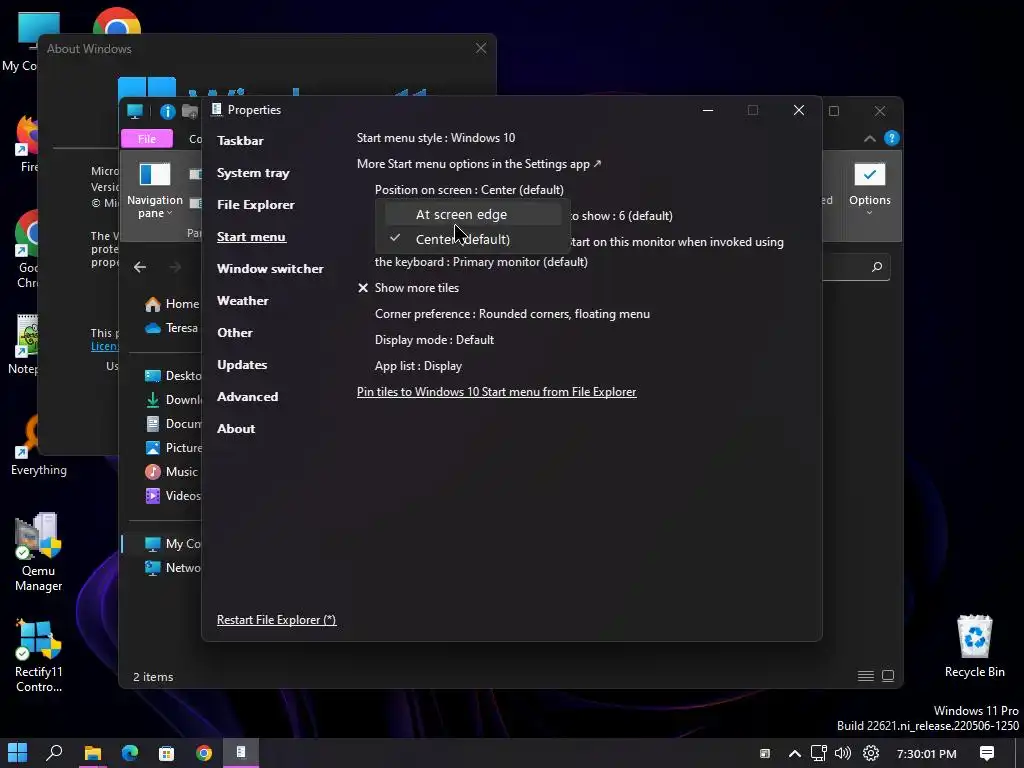Collapse the Explorer ribbon with chevron
Image resolution: width=1024 pixels, height=768 pixels.
869,138
